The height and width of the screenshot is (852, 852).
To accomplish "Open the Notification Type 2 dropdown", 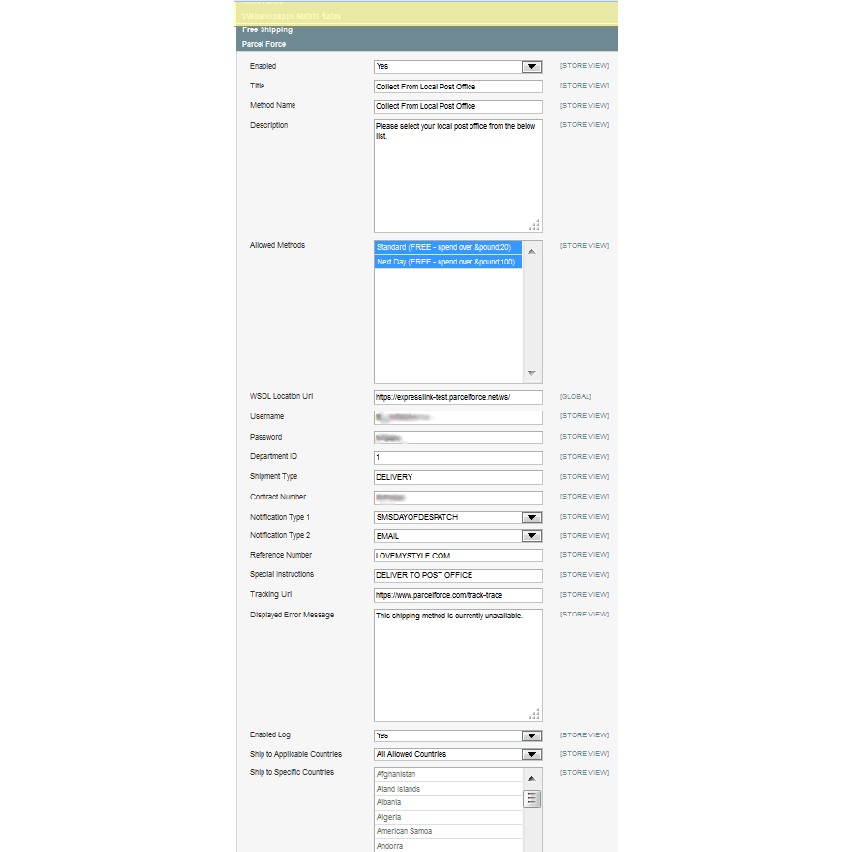I will coord(458,536).
